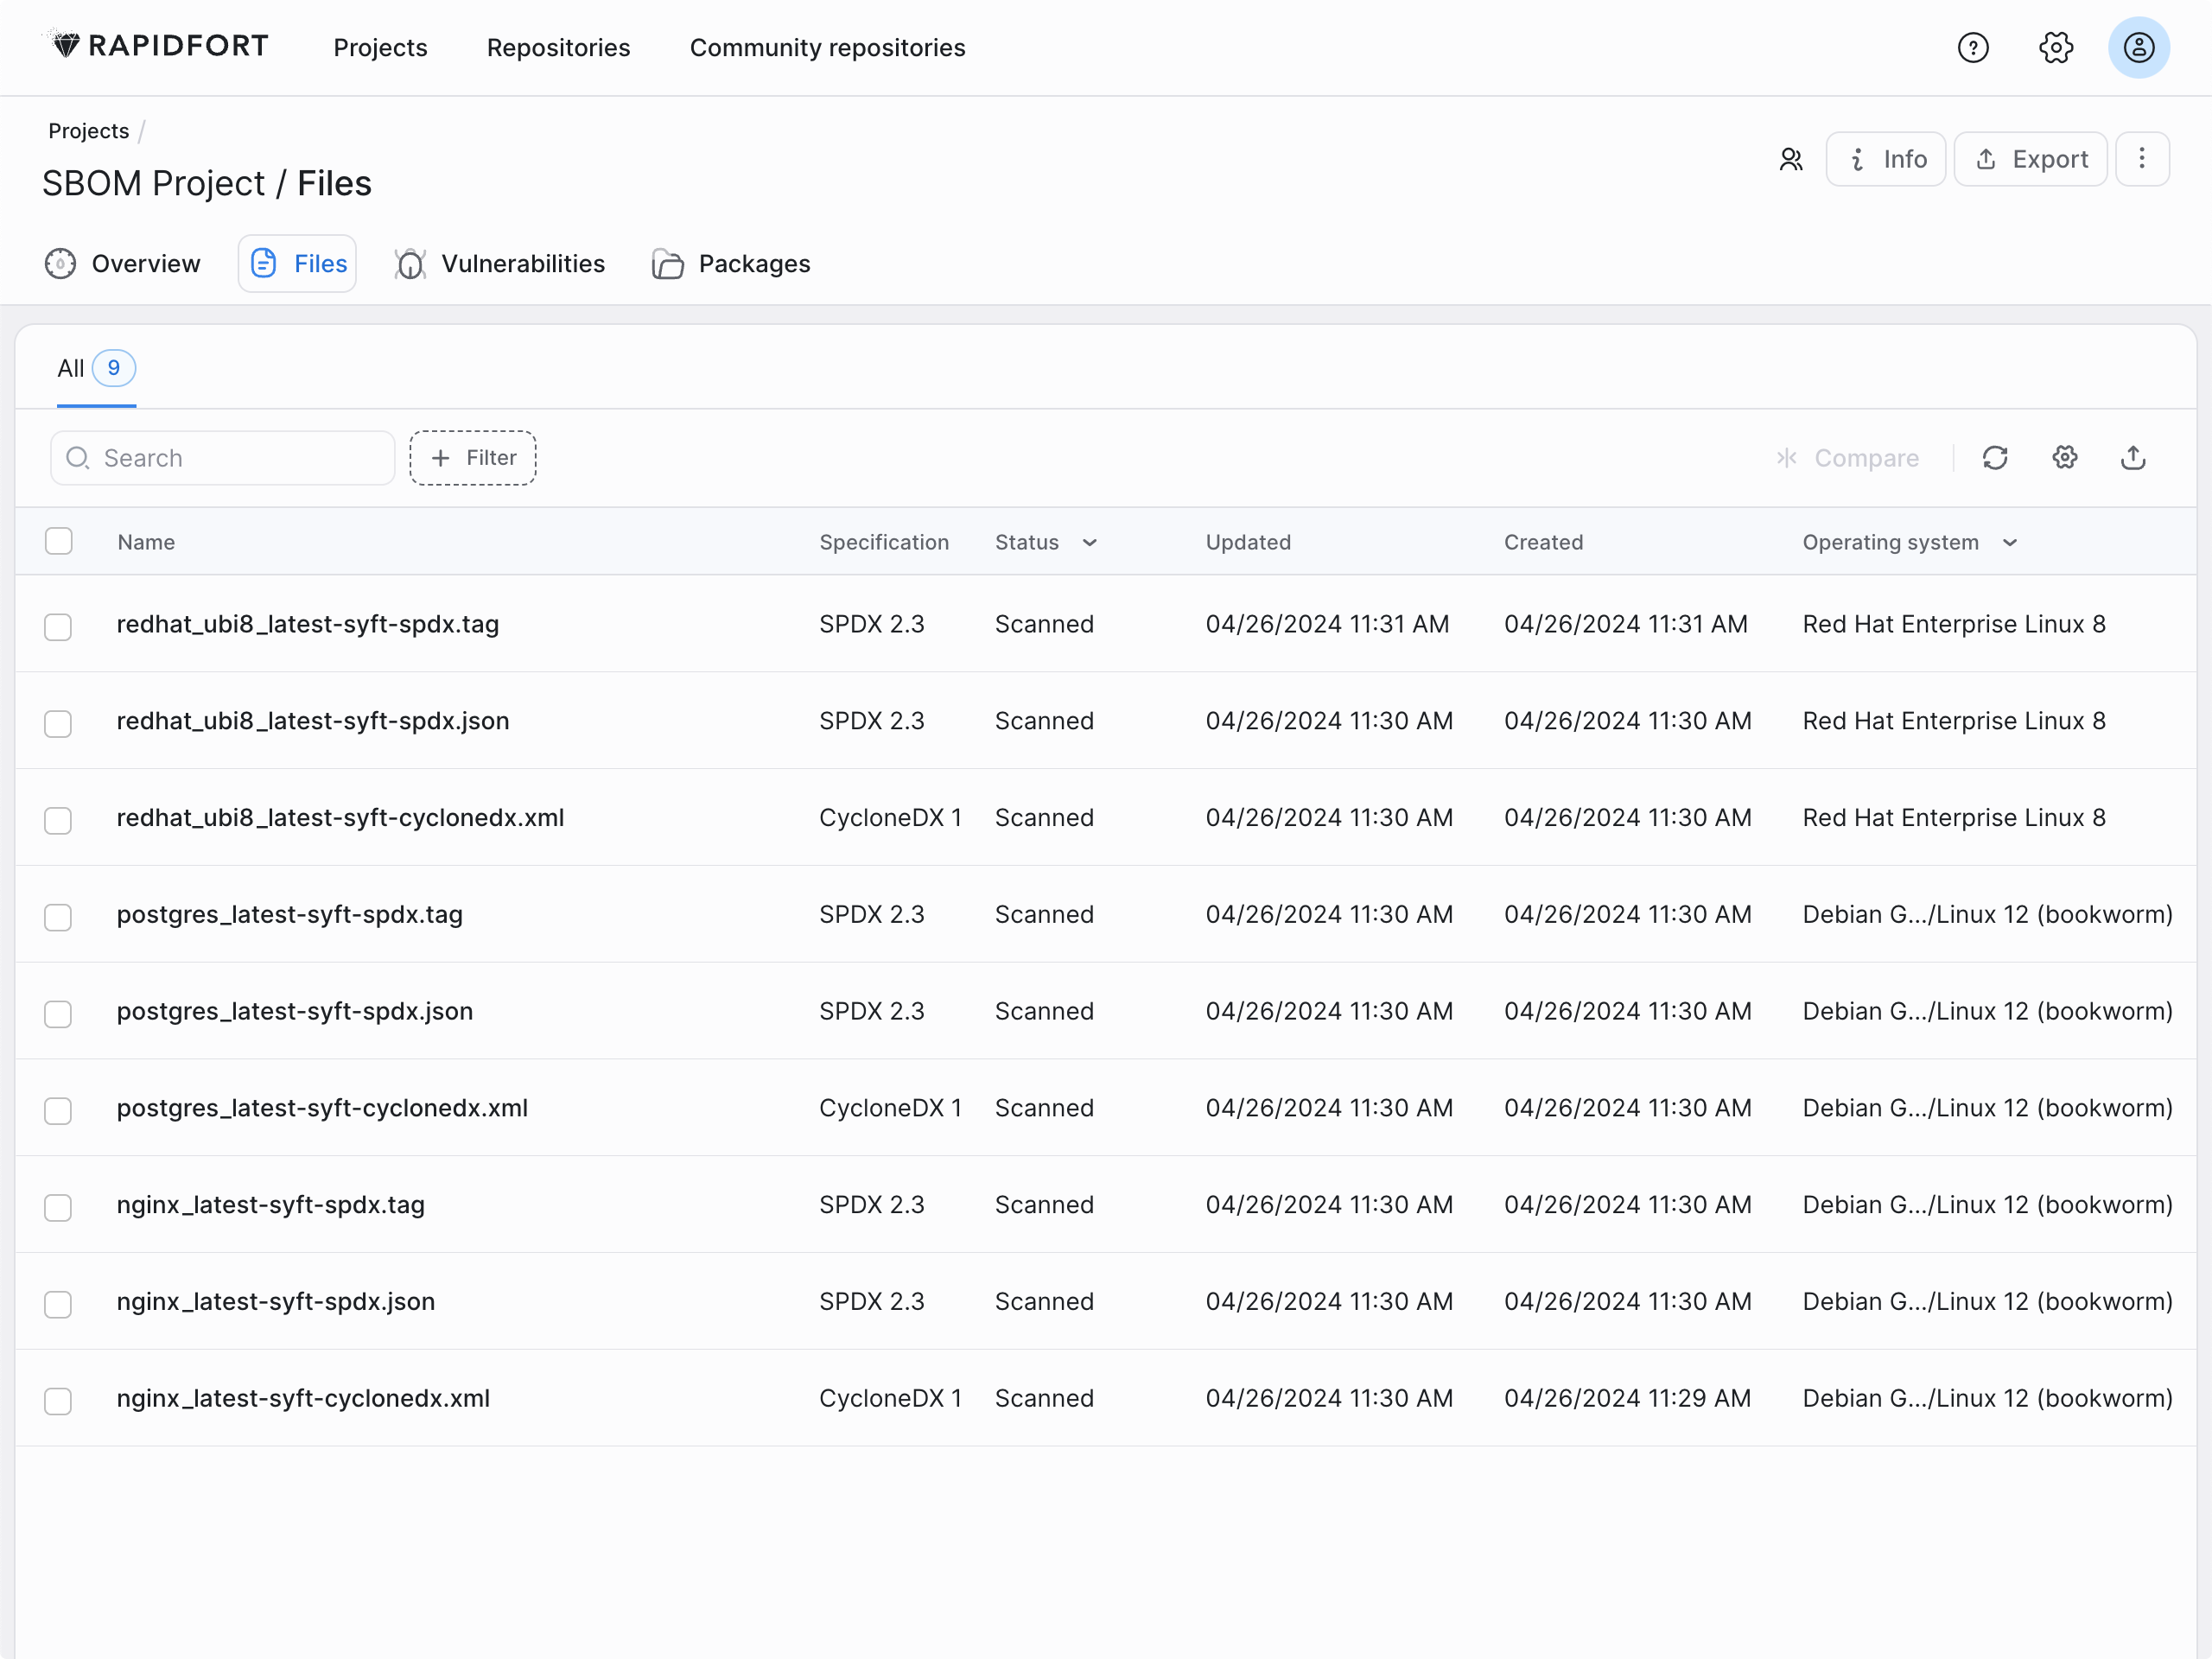Screen dimensions: 2212x1659
Task: Open the help question mark icon
Action: click(1972, 47)
